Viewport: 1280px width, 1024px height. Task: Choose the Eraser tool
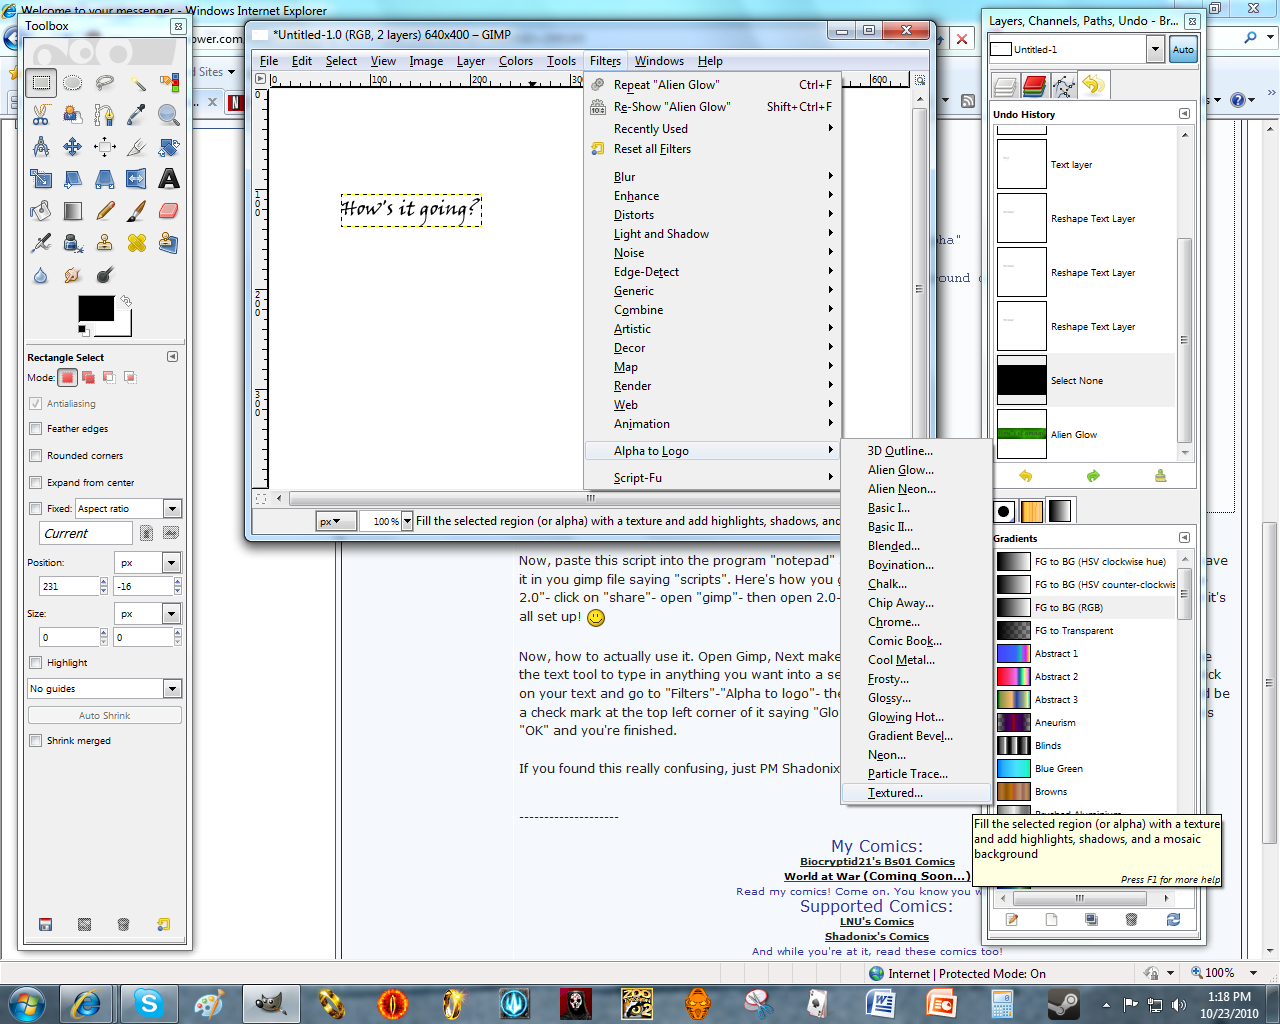coord(169,211)
